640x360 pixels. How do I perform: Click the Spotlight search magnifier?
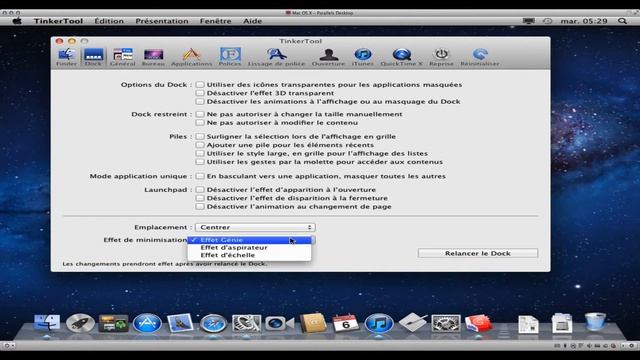[x=622, y=21]
